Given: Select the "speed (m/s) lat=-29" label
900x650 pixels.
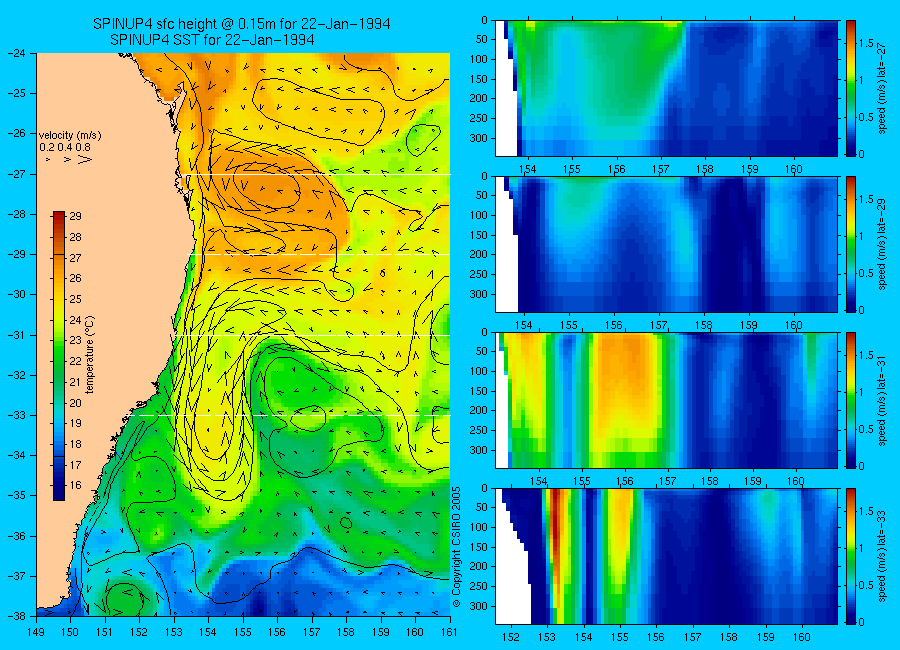Looking at the screenshot, I should tap(883, 244).
